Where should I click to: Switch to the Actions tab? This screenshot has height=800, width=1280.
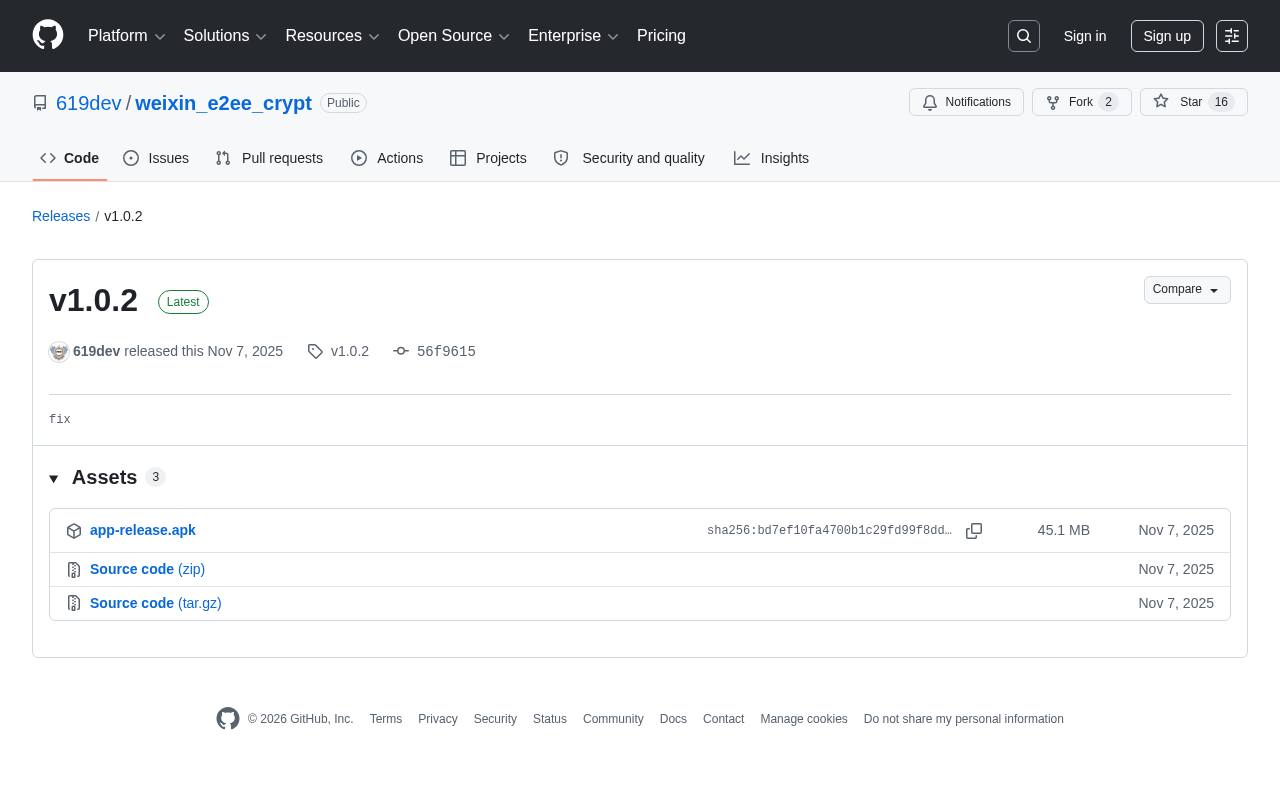387,158
